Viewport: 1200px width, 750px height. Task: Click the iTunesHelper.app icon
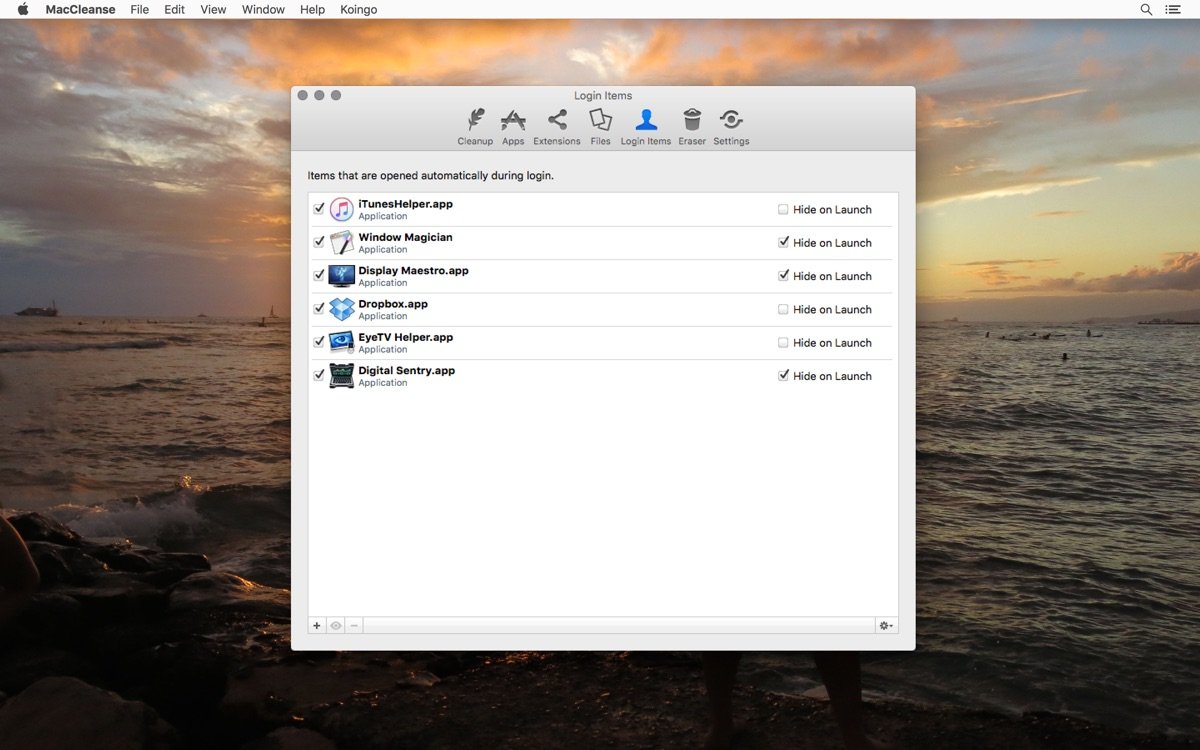(341, 208)
